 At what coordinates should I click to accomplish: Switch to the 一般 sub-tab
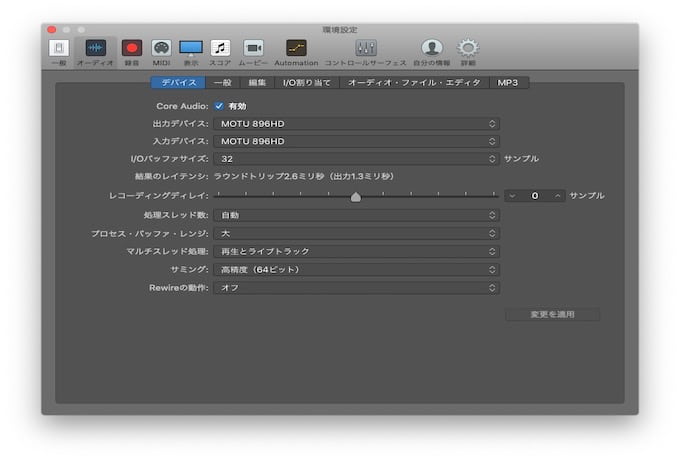point(223,83)
